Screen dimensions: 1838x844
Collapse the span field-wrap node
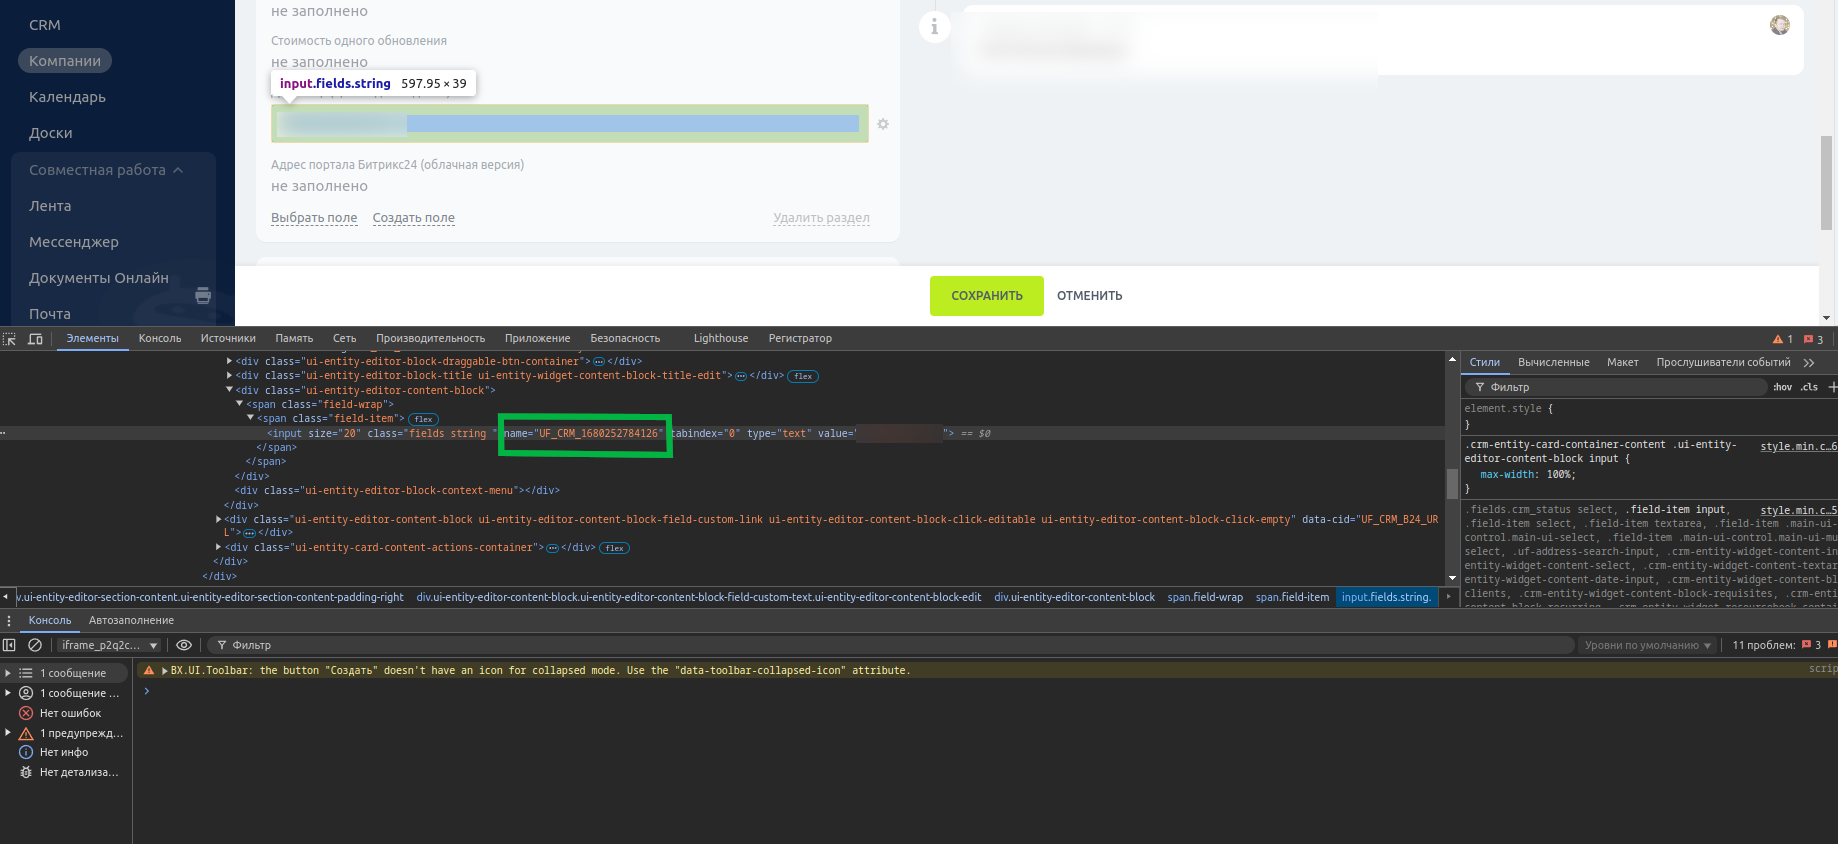(240, 404)
